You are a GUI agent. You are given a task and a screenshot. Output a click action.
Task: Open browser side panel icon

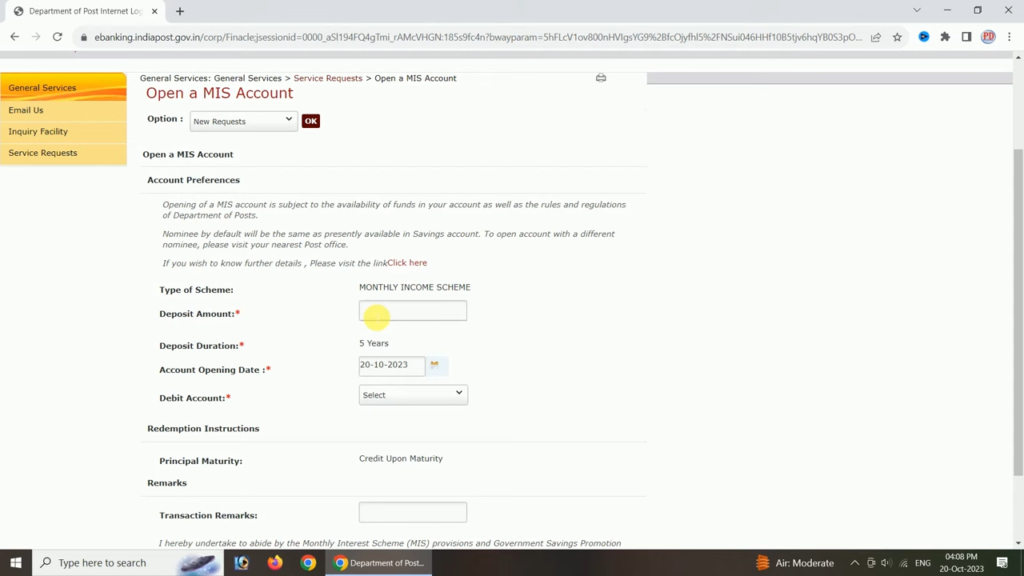point(966,37)
